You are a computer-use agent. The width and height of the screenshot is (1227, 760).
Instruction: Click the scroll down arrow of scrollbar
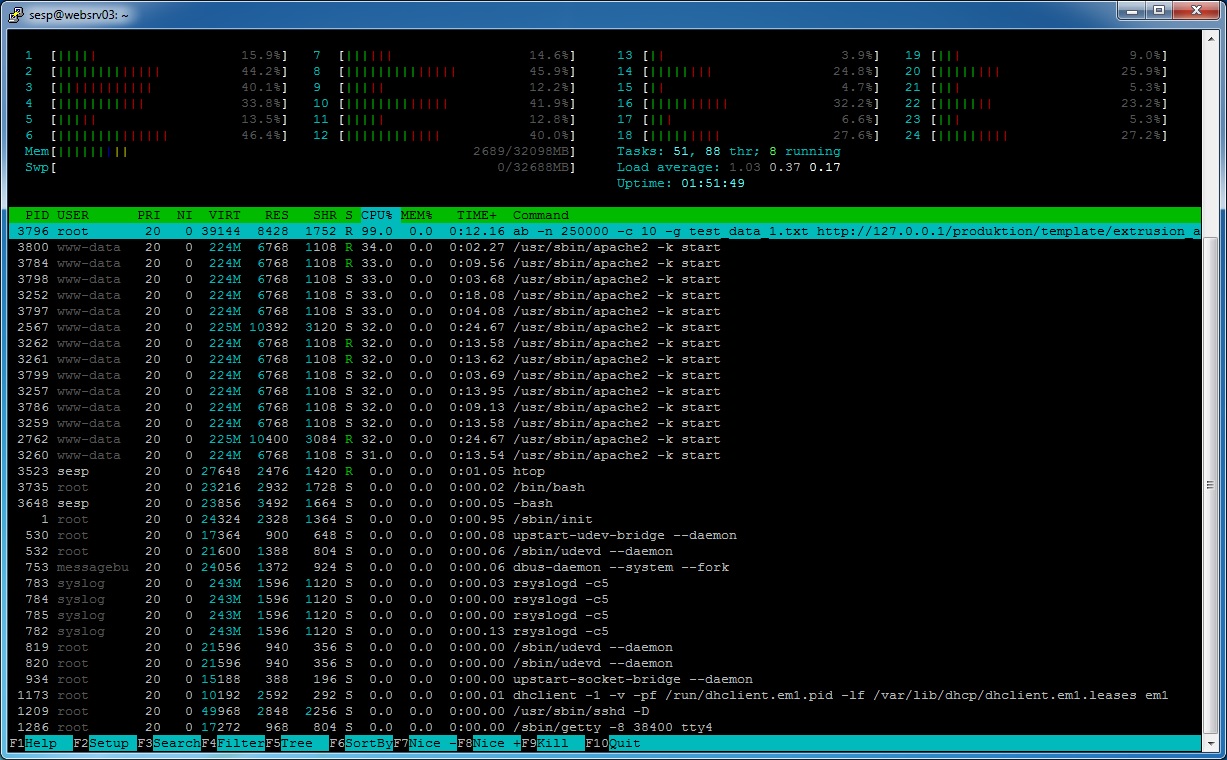pos(1210,743)
